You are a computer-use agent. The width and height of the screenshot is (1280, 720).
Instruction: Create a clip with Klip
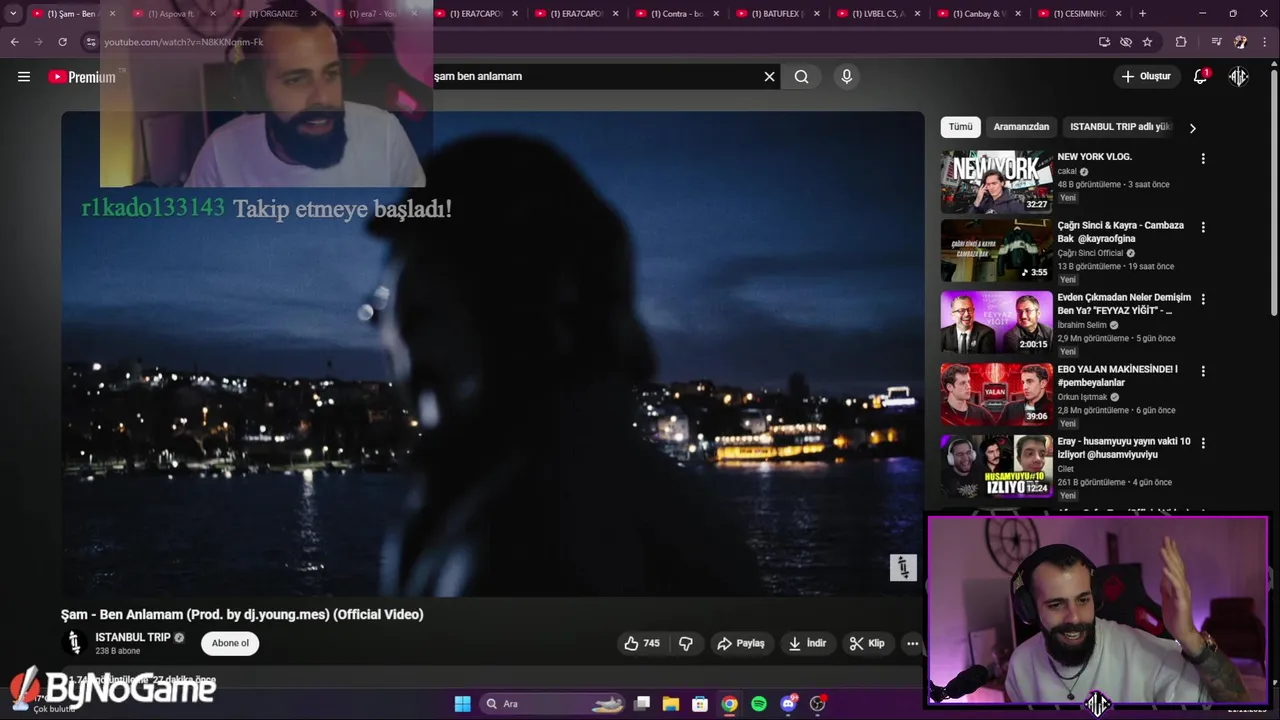[867, 643]
